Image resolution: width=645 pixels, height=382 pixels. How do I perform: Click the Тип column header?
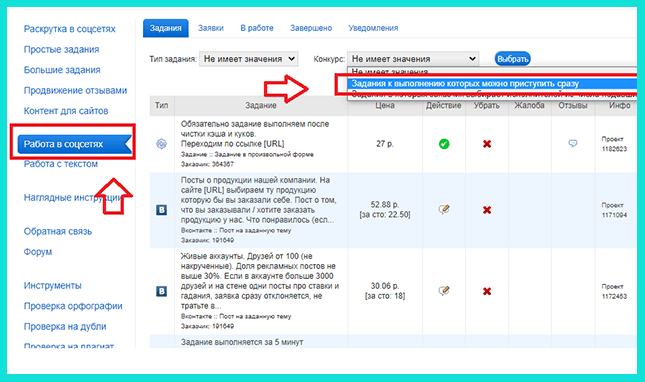161,106
